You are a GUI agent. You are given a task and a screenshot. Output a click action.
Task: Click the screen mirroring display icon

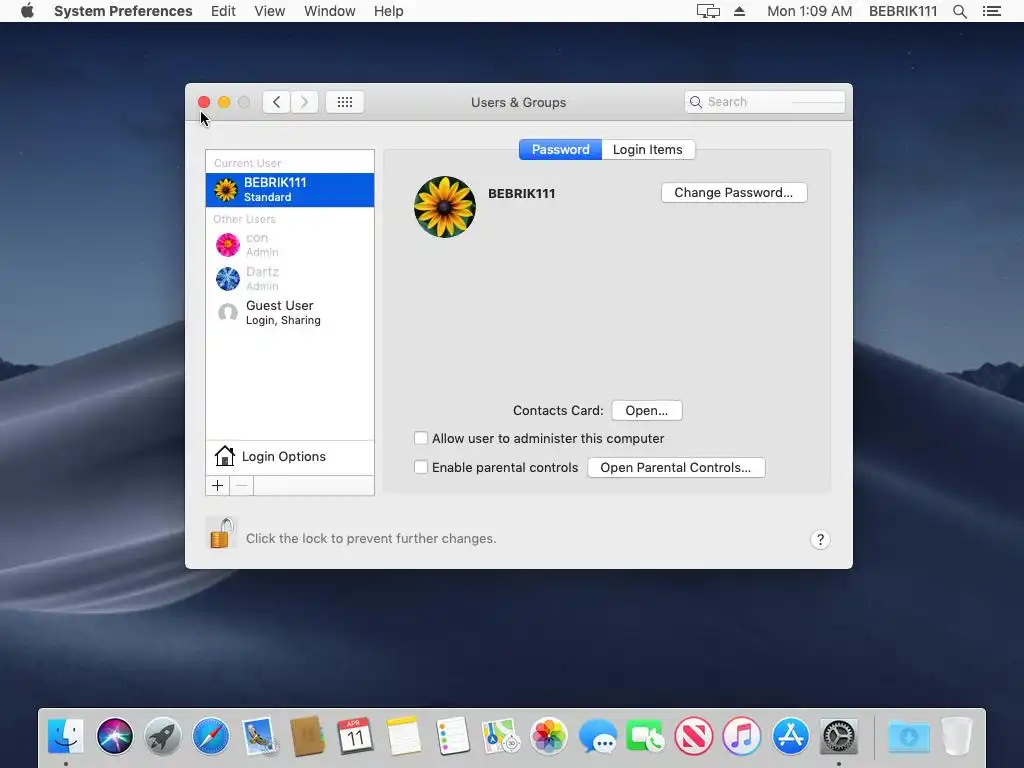click(708, 11)
